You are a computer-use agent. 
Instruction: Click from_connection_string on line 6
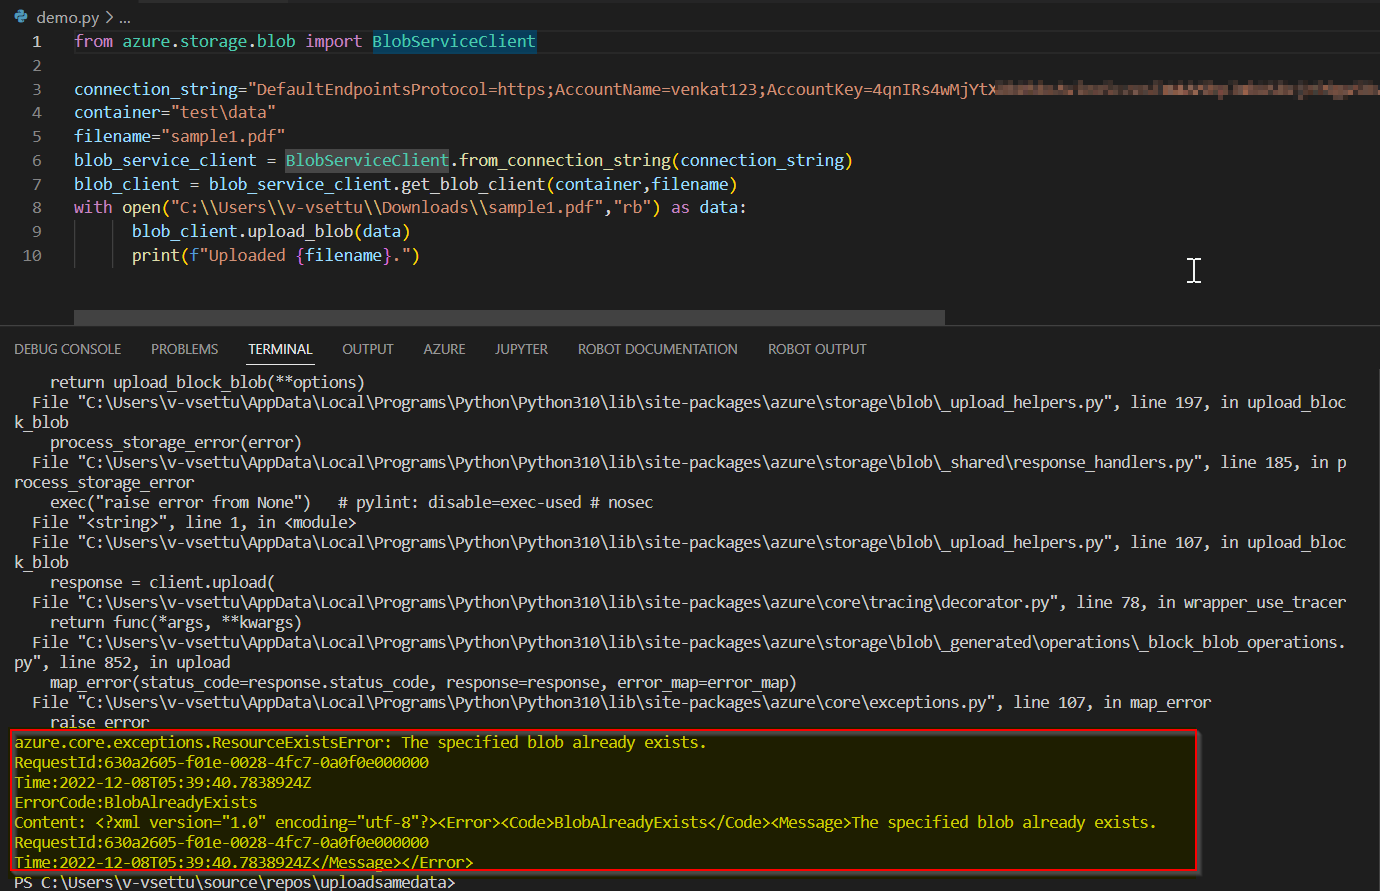click(565, 160)
